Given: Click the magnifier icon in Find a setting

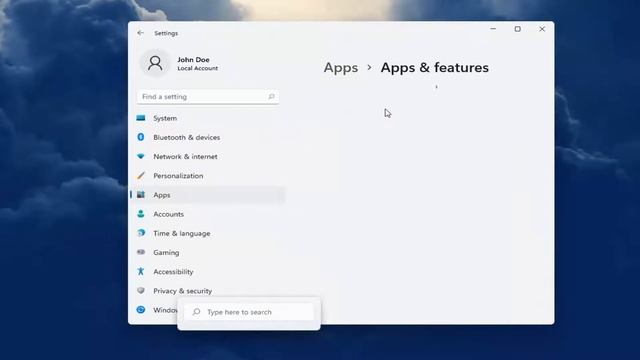Looking at the screenshot, I should 271,97.
